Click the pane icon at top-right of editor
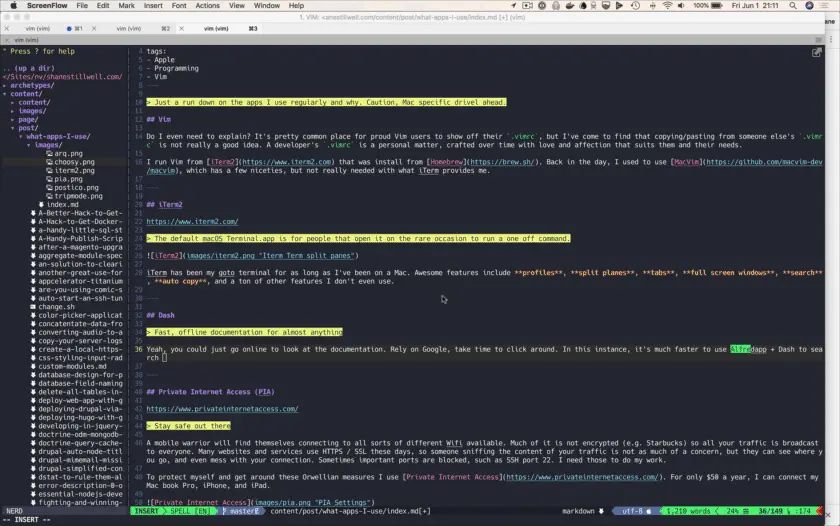This screenshot has height=526, width=840. coord(816,52)
